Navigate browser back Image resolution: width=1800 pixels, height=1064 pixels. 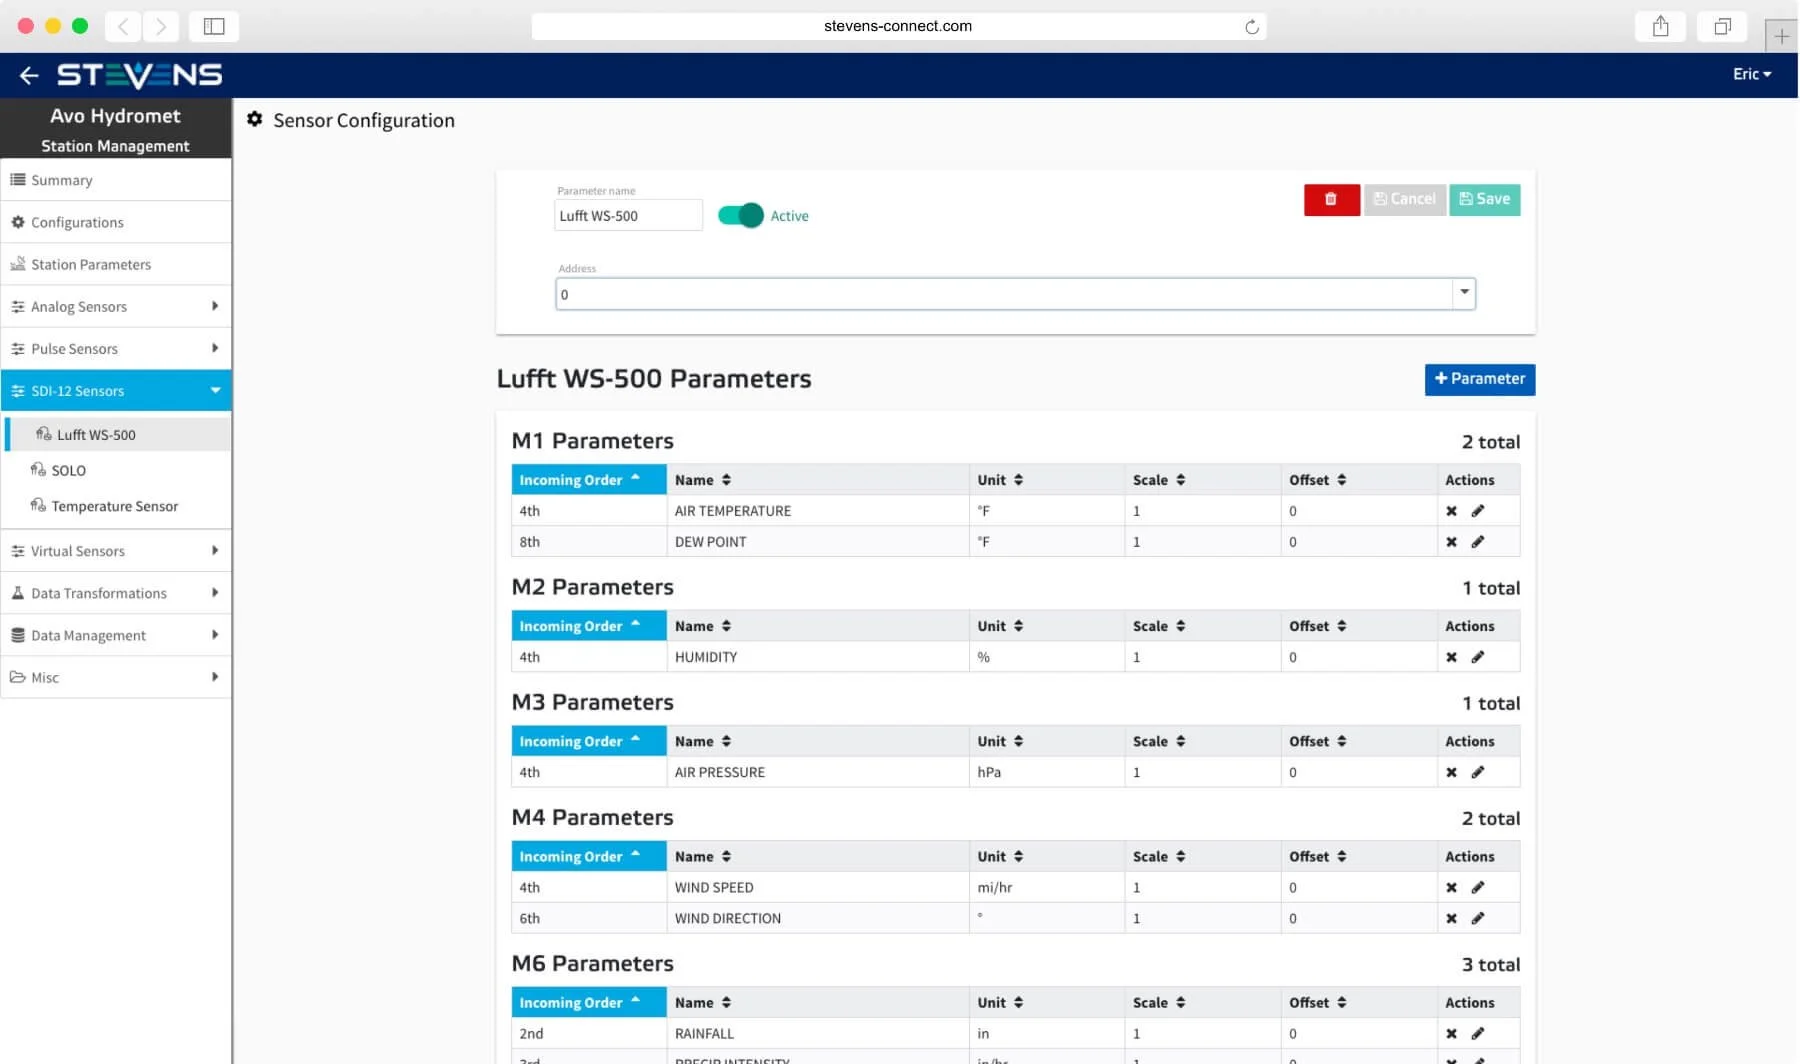click(123, 26)
